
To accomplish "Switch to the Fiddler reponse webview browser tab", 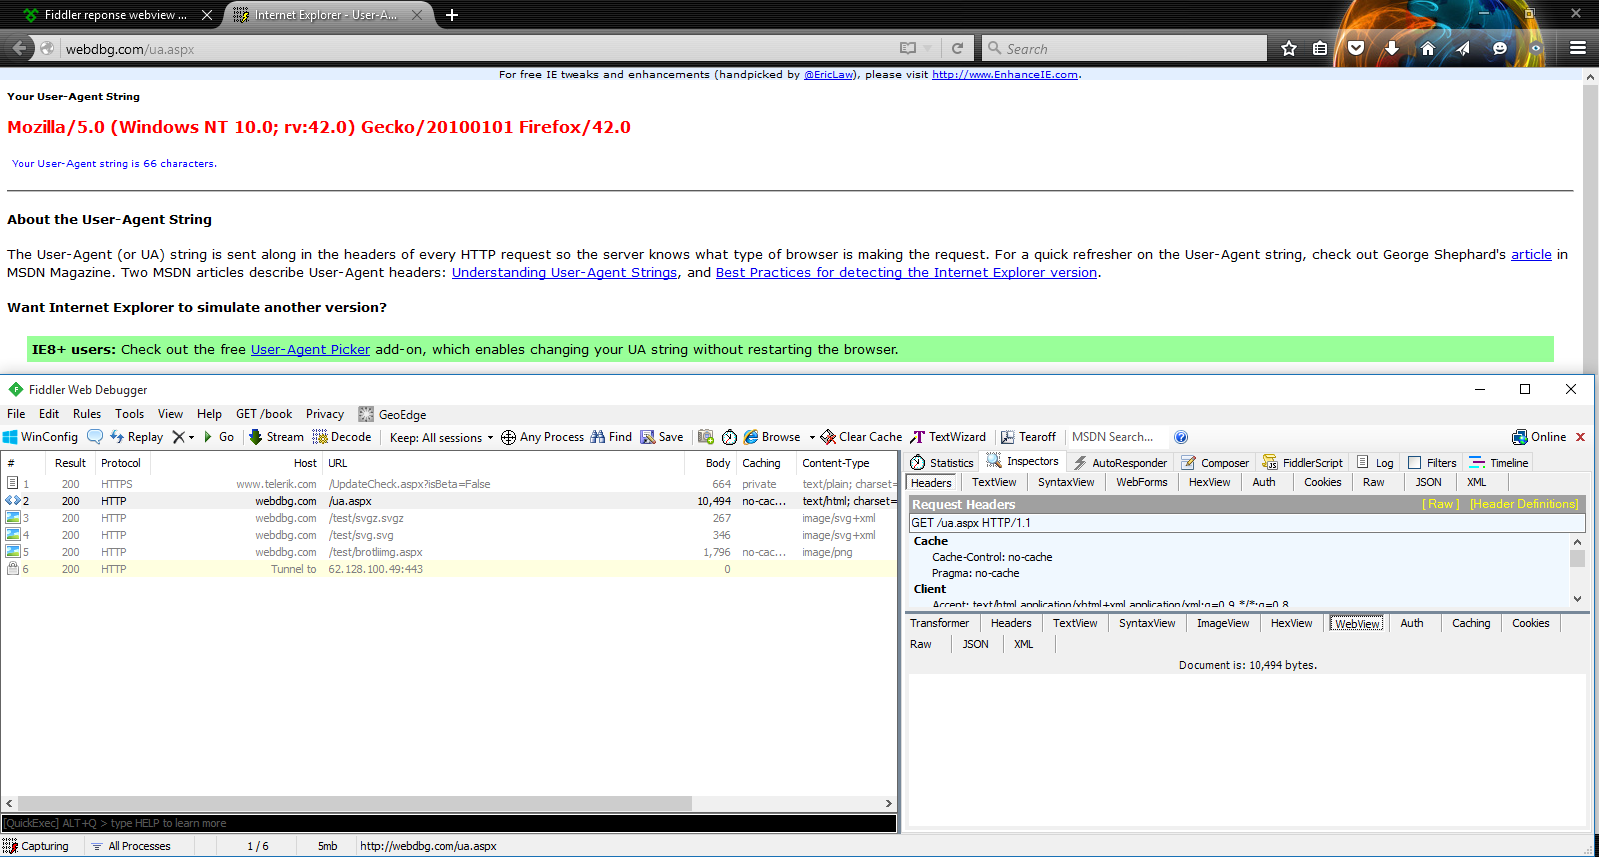I will (x=115, y=15).
